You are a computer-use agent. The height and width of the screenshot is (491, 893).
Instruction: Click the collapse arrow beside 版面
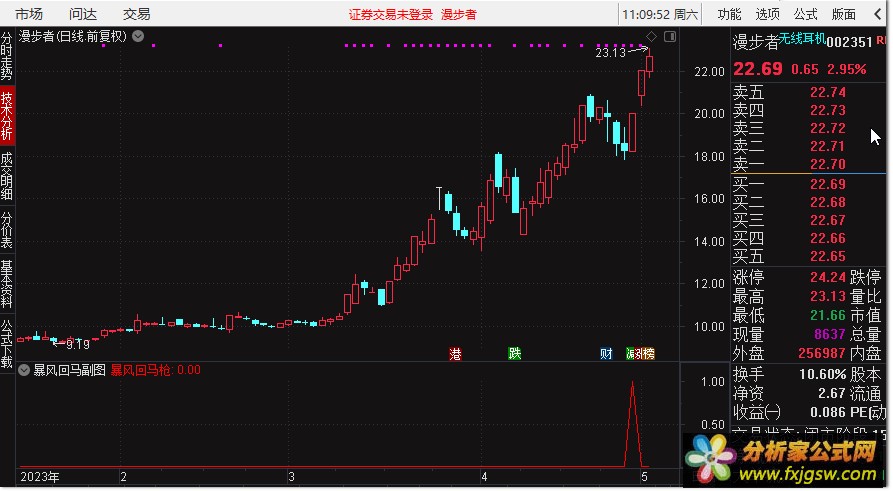pyautogui.click(x=878, y=14)
